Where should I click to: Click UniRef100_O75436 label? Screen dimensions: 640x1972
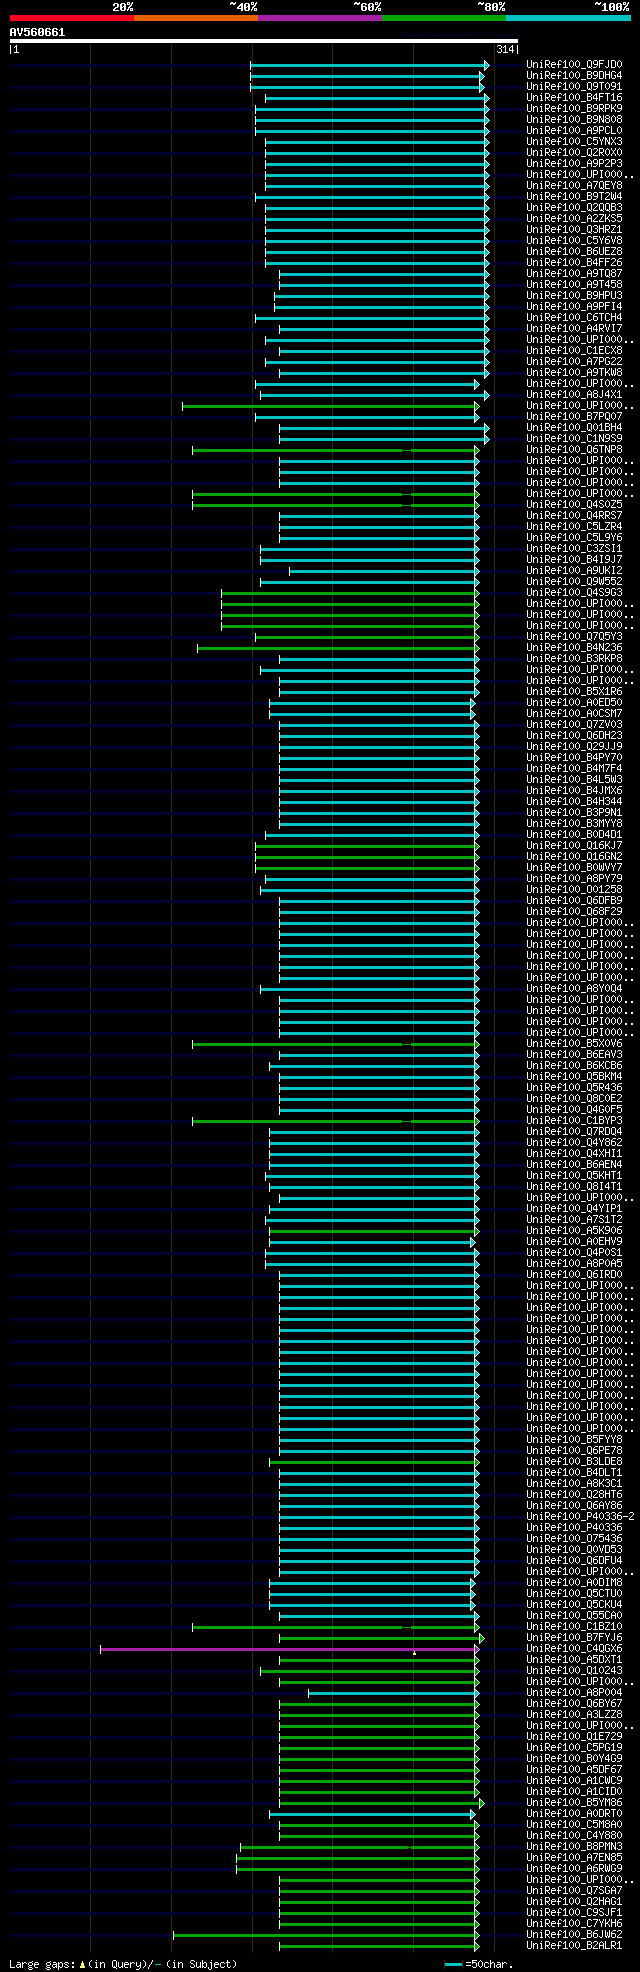tap(574, 1538)
